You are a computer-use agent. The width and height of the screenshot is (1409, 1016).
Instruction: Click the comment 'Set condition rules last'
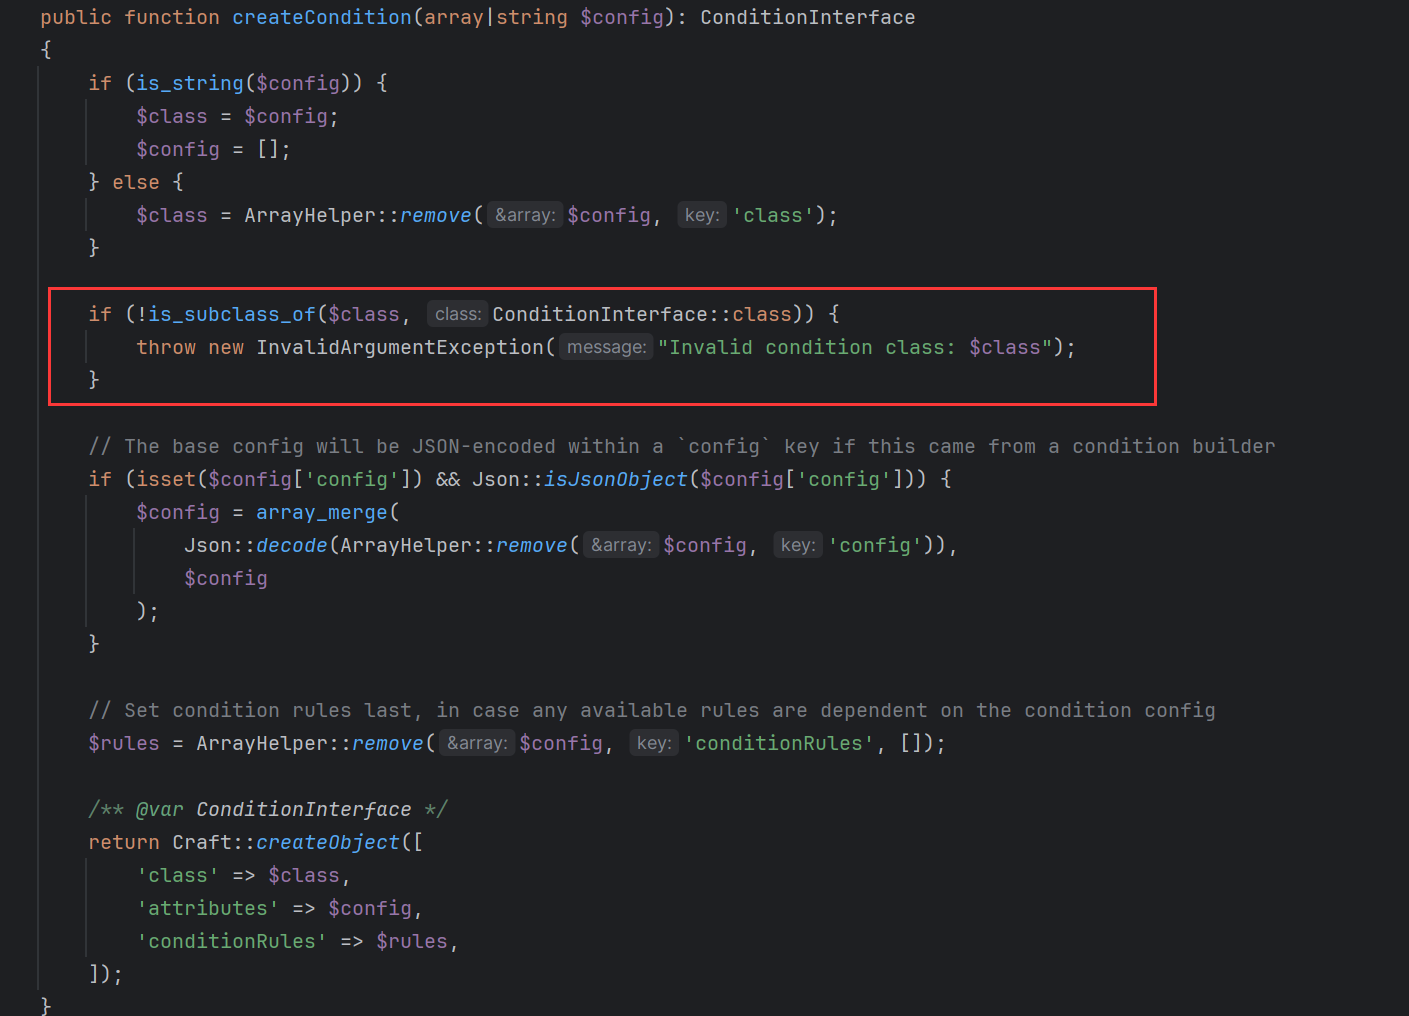point(652,710)
